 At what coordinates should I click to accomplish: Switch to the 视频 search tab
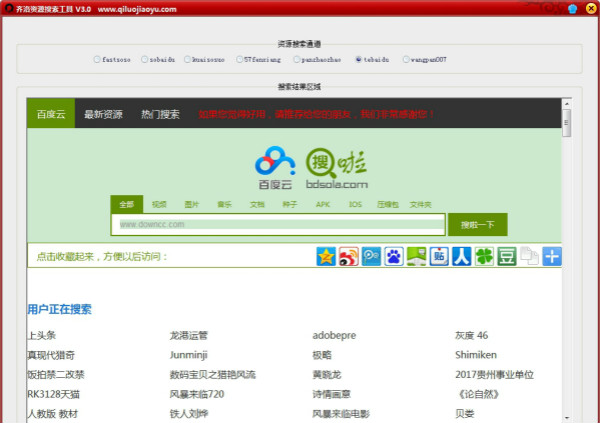tap(159, 204)
